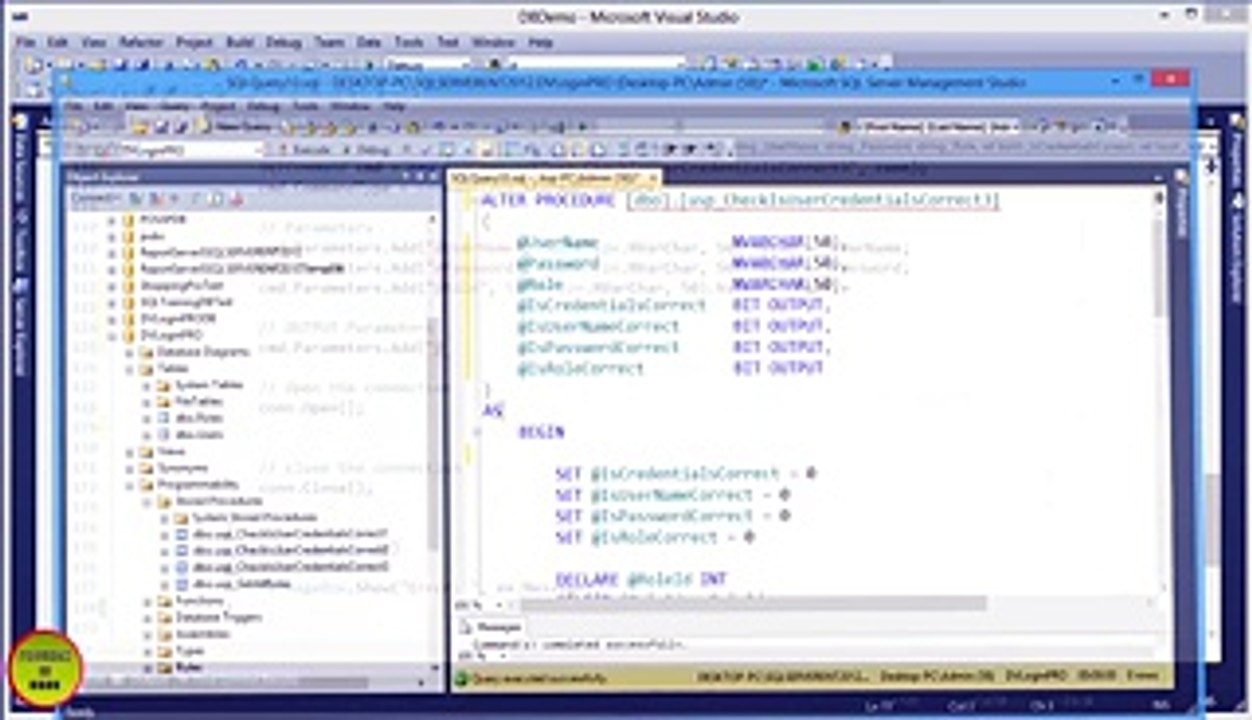1252x720 pixels.
Task: Open the Refactor menu in Visual Studio
Action: (140, 43)
